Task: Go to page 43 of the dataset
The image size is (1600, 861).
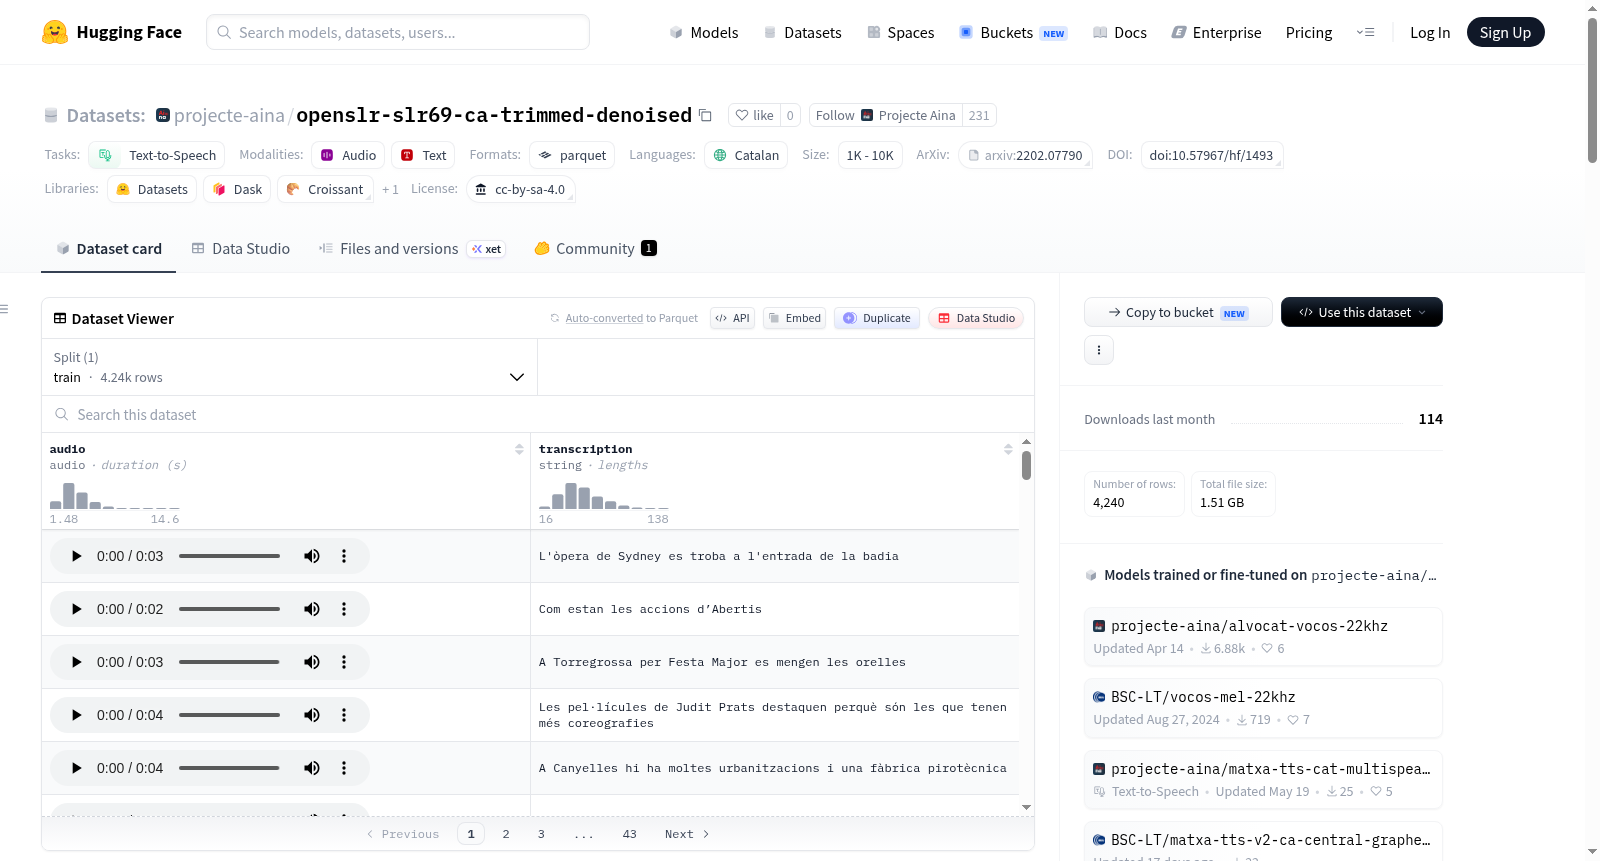Action: 629,834
